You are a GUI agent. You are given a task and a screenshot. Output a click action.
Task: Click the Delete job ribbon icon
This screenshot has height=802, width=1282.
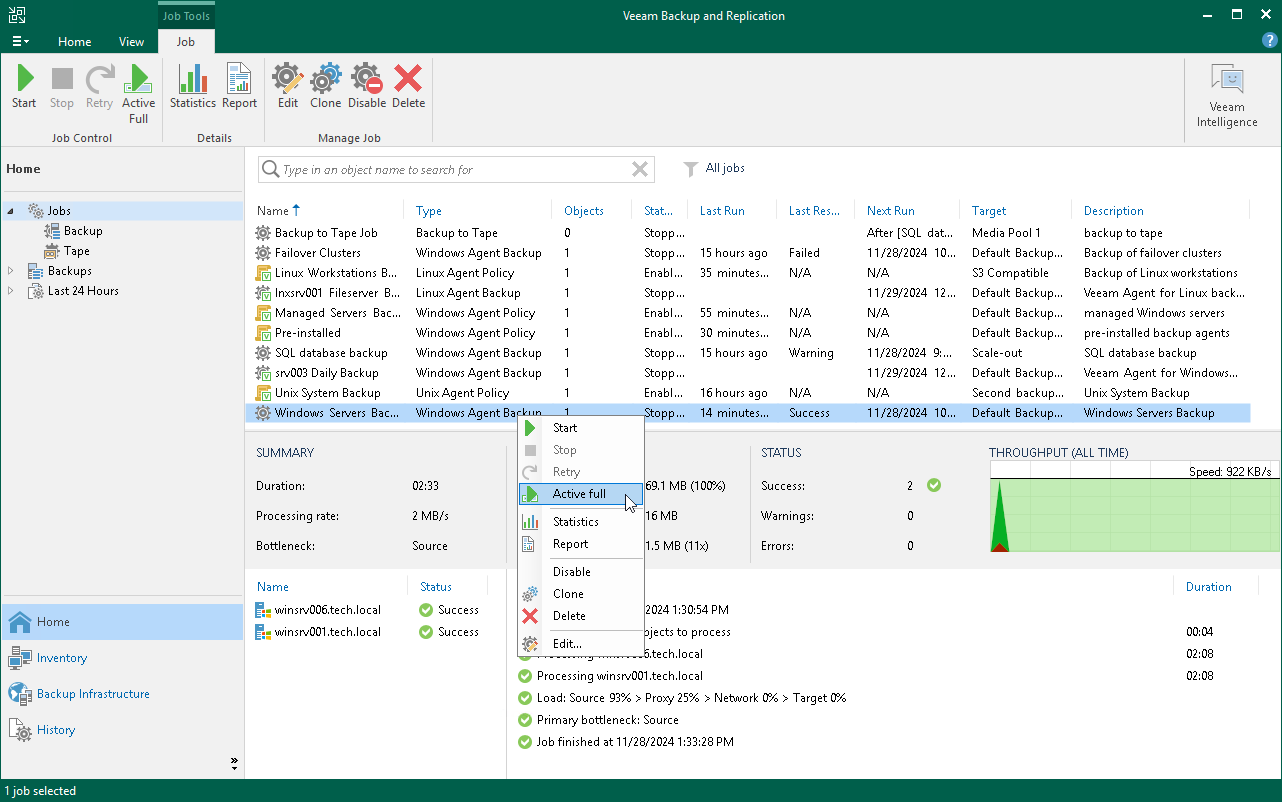click(408, 79)
